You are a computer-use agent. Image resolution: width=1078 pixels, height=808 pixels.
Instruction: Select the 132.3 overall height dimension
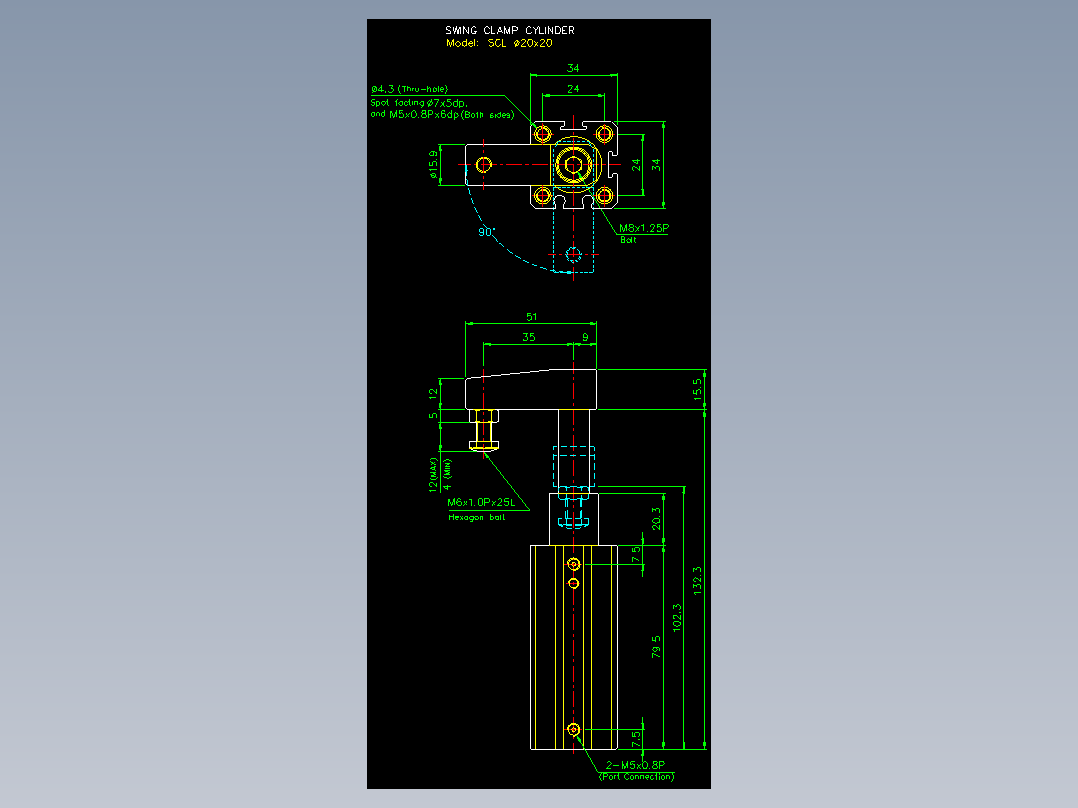point(697,580)
